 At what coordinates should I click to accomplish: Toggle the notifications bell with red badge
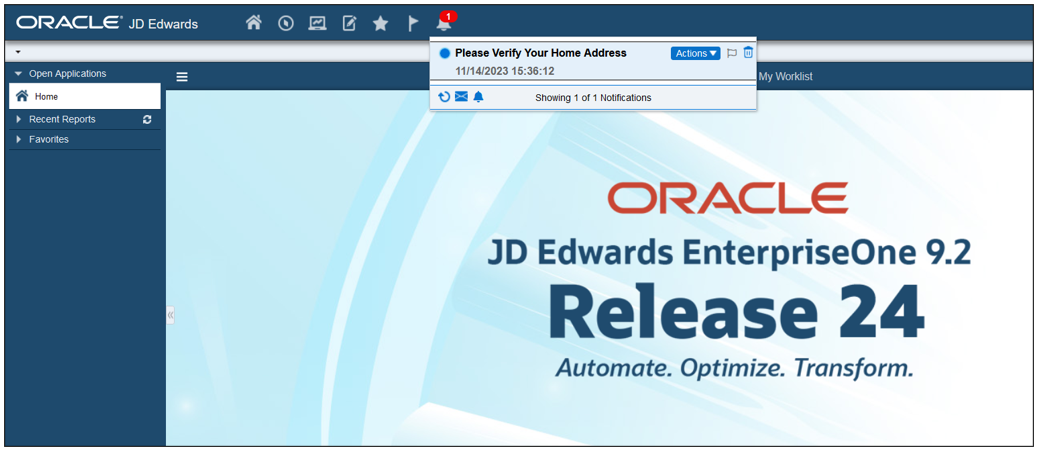tap(445, 22)
